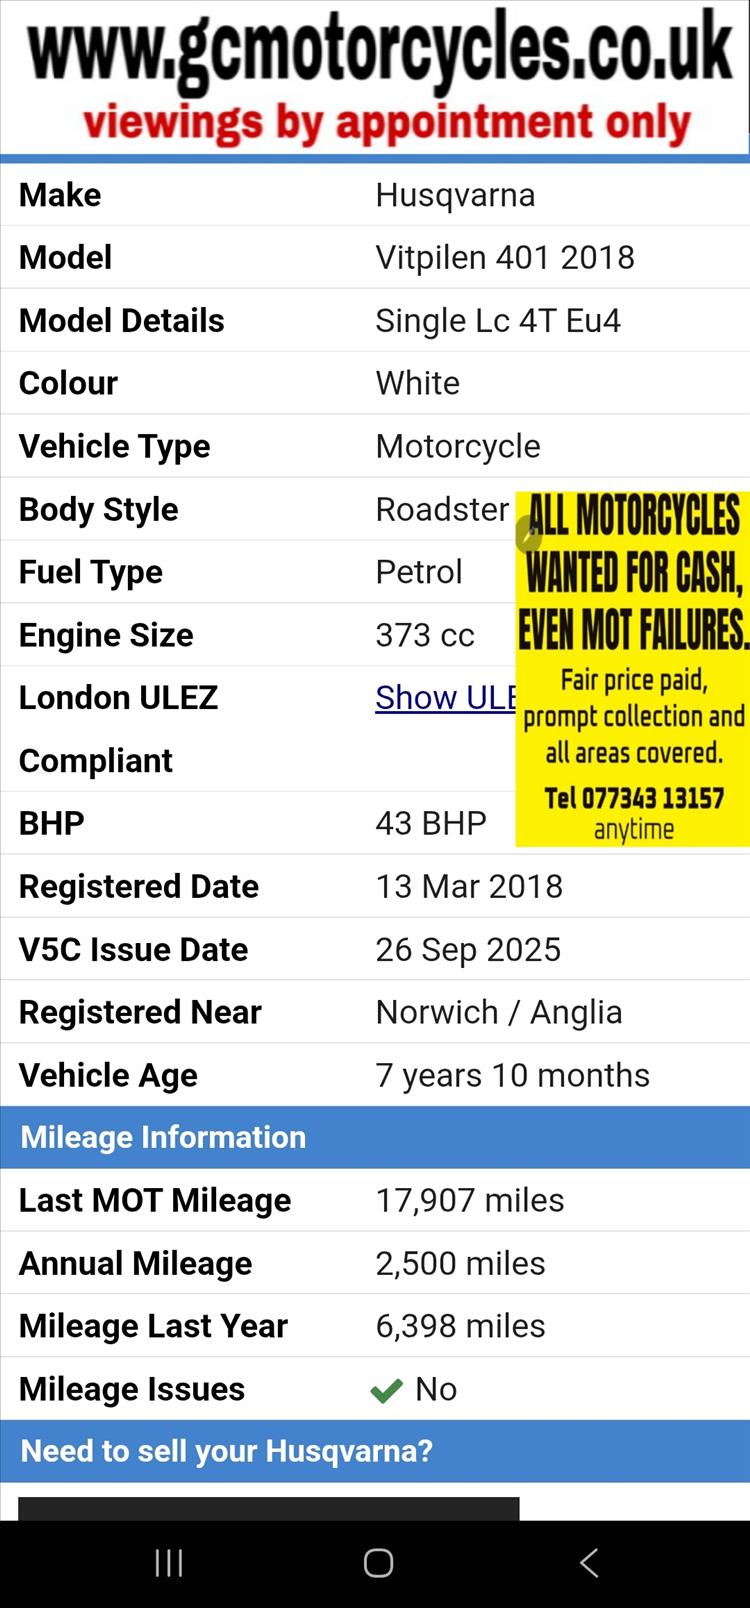This screenshot has width=750, height=1608.
Task: Select the Mileage Information section header
Action: coord(163,1137)
